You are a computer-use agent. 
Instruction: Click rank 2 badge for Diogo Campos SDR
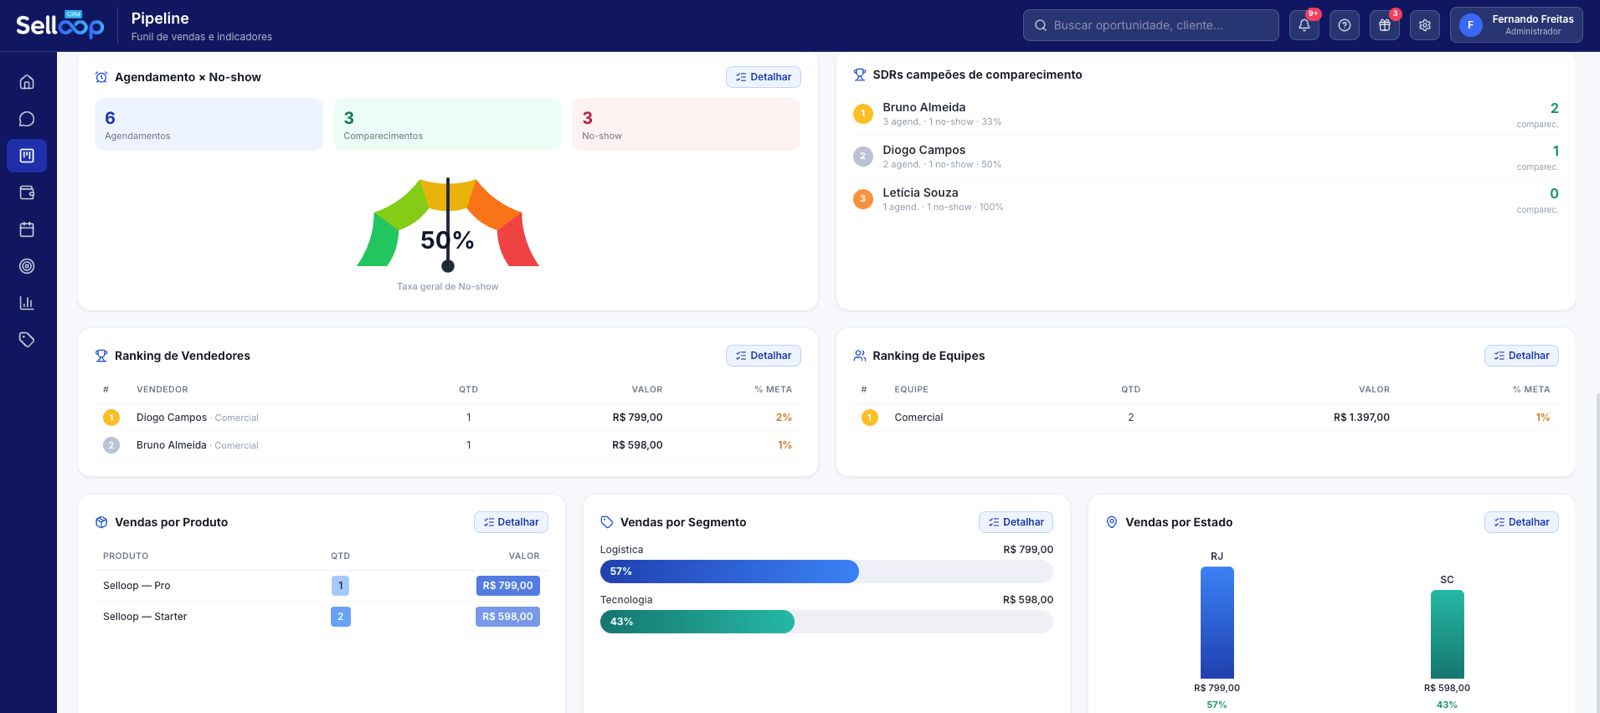(x=863, y=156)
